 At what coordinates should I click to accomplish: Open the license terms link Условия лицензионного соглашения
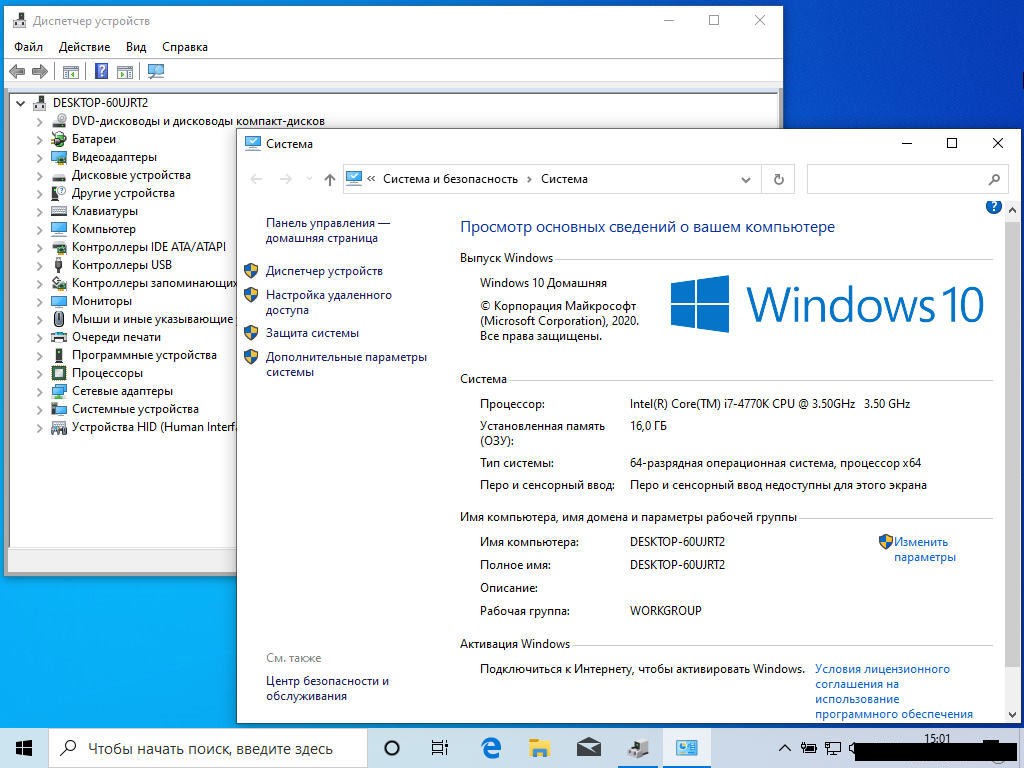pos(893,692)
